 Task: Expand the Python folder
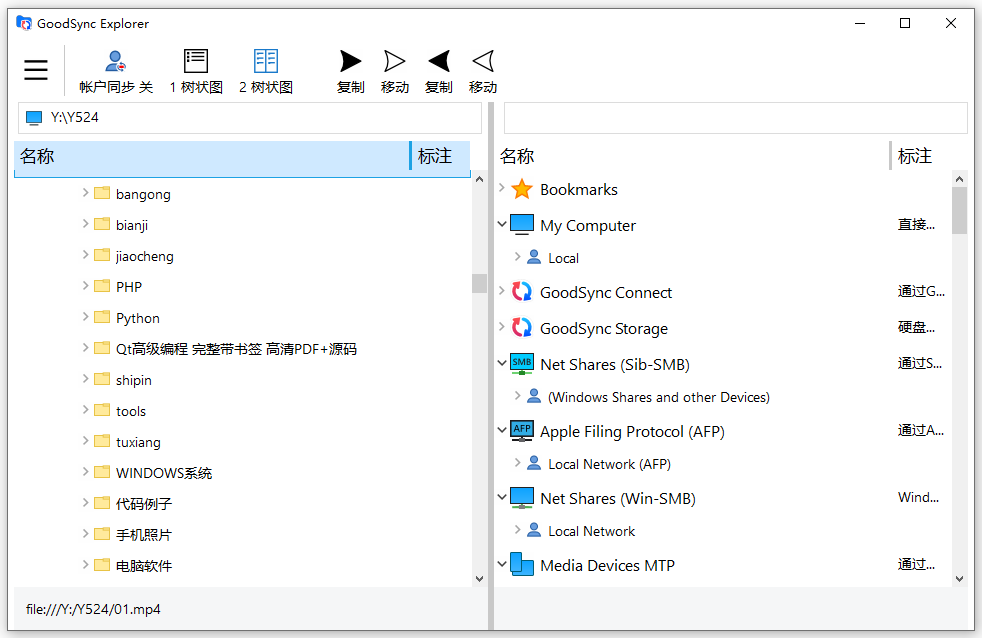pos(85,317)
